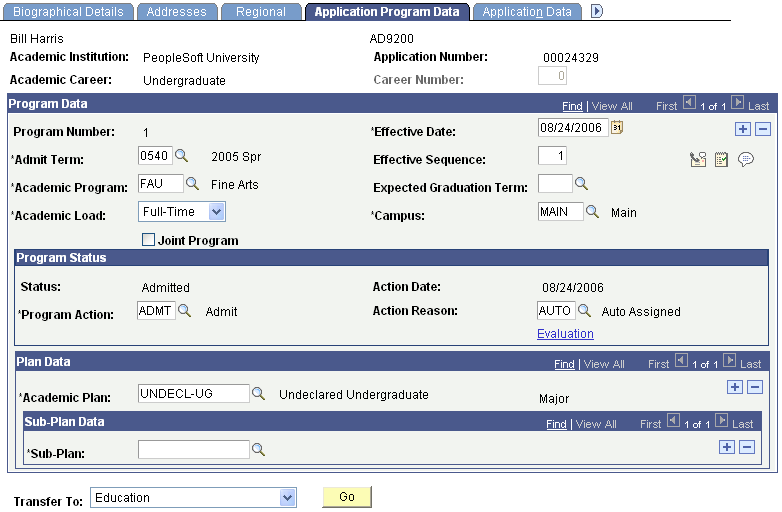Click the '2005 Spr' term description
Image resolution: width=782 pixels, height=512 pixels.
click(236, 157)
